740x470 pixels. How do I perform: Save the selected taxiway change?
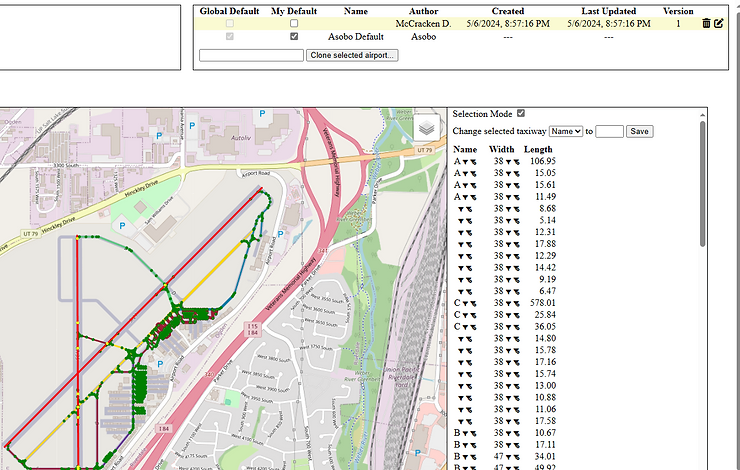point(639,131)
